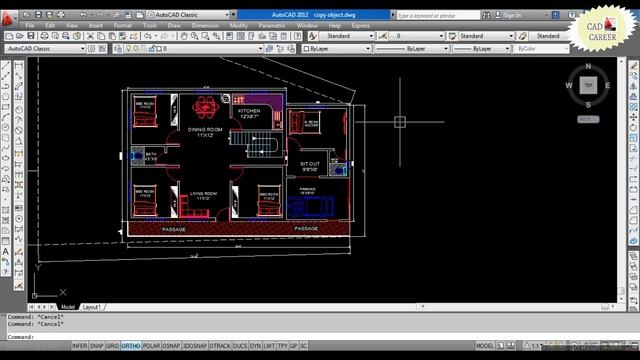640x360 pixels.
Task: Click the Command line input area
Action: click(322, 337)
